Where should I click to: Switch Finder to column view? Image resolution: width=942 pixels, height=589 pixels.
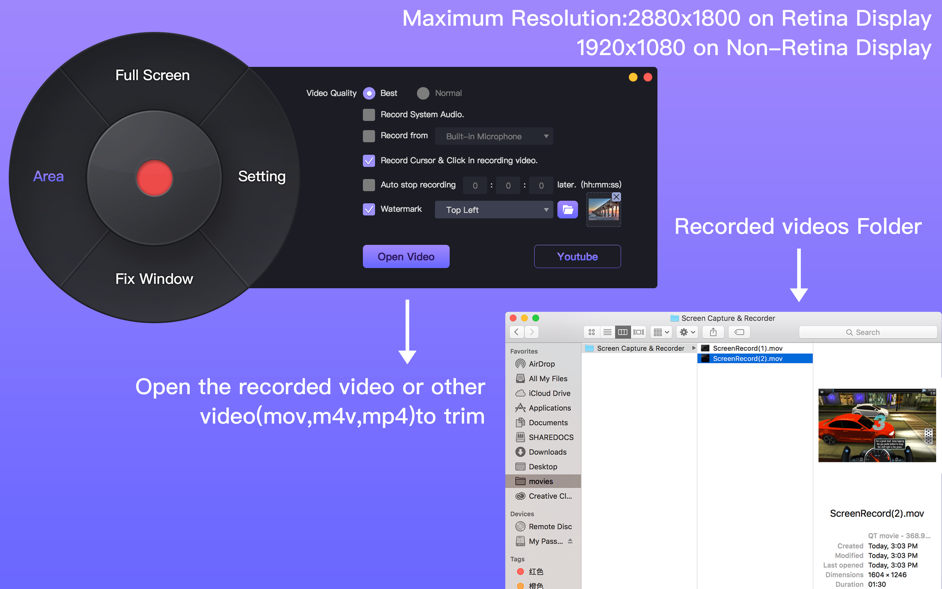click(x=623, y=332)
